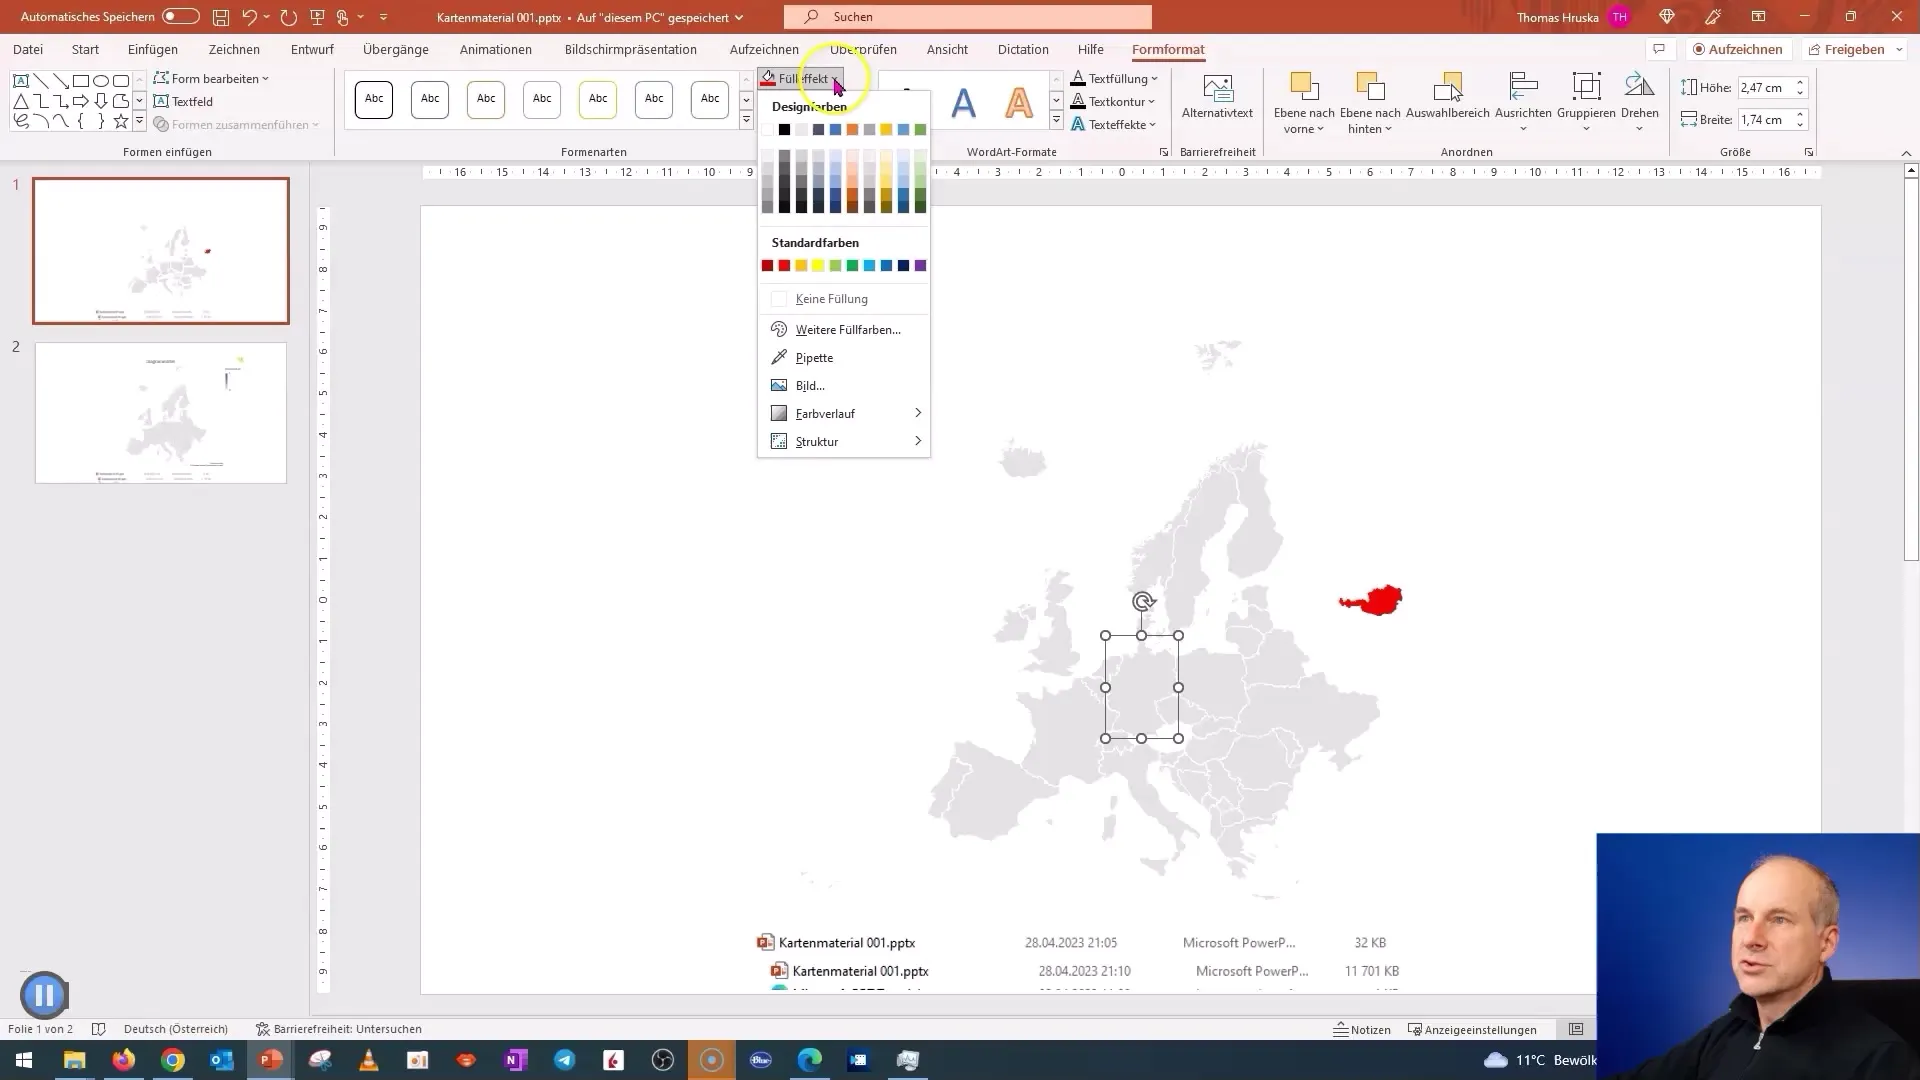
Task: Click the Aufzeichnen record button
Action: (1738, 49)
